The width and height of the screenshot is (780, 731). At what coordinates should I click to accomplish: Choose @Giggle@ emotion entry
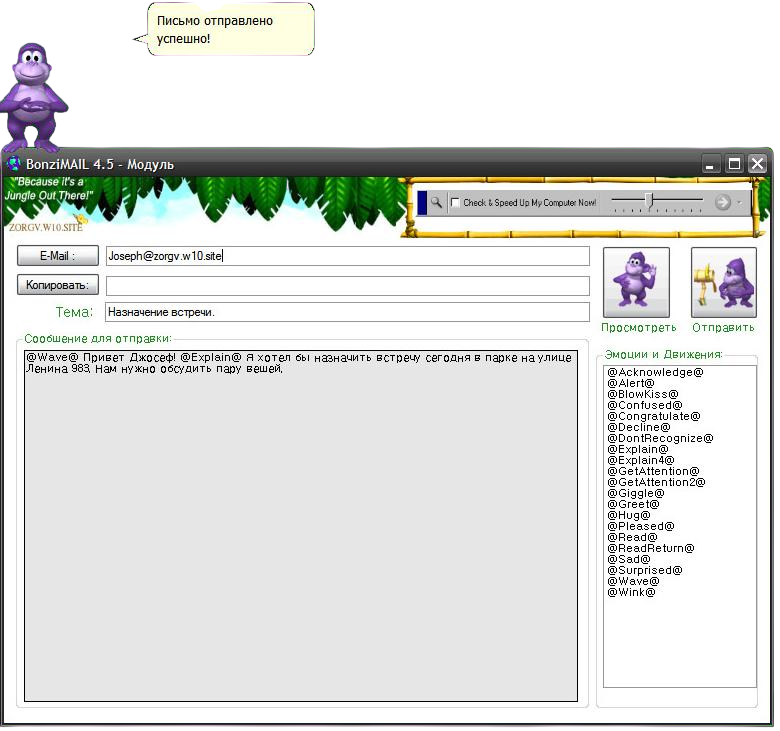point(635,493)
